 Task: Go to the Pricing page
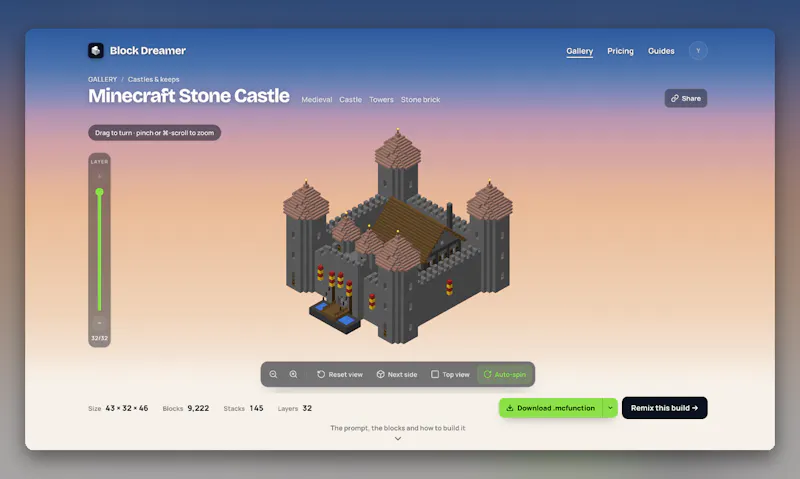(x=620, y=51)
